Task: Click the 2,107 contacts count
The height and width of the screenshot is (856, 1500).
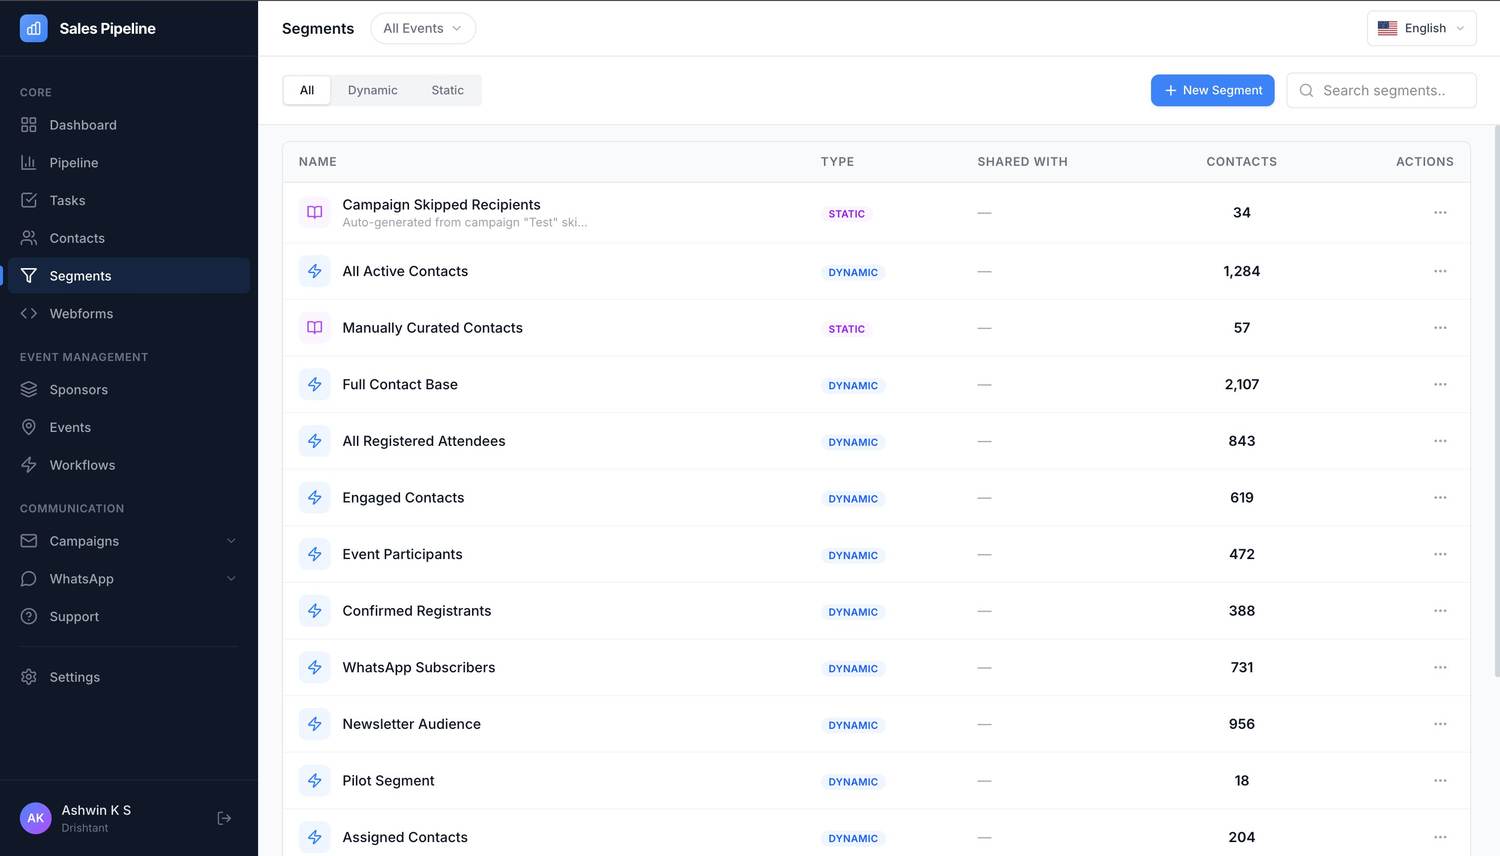Action: click(1241, 384)
